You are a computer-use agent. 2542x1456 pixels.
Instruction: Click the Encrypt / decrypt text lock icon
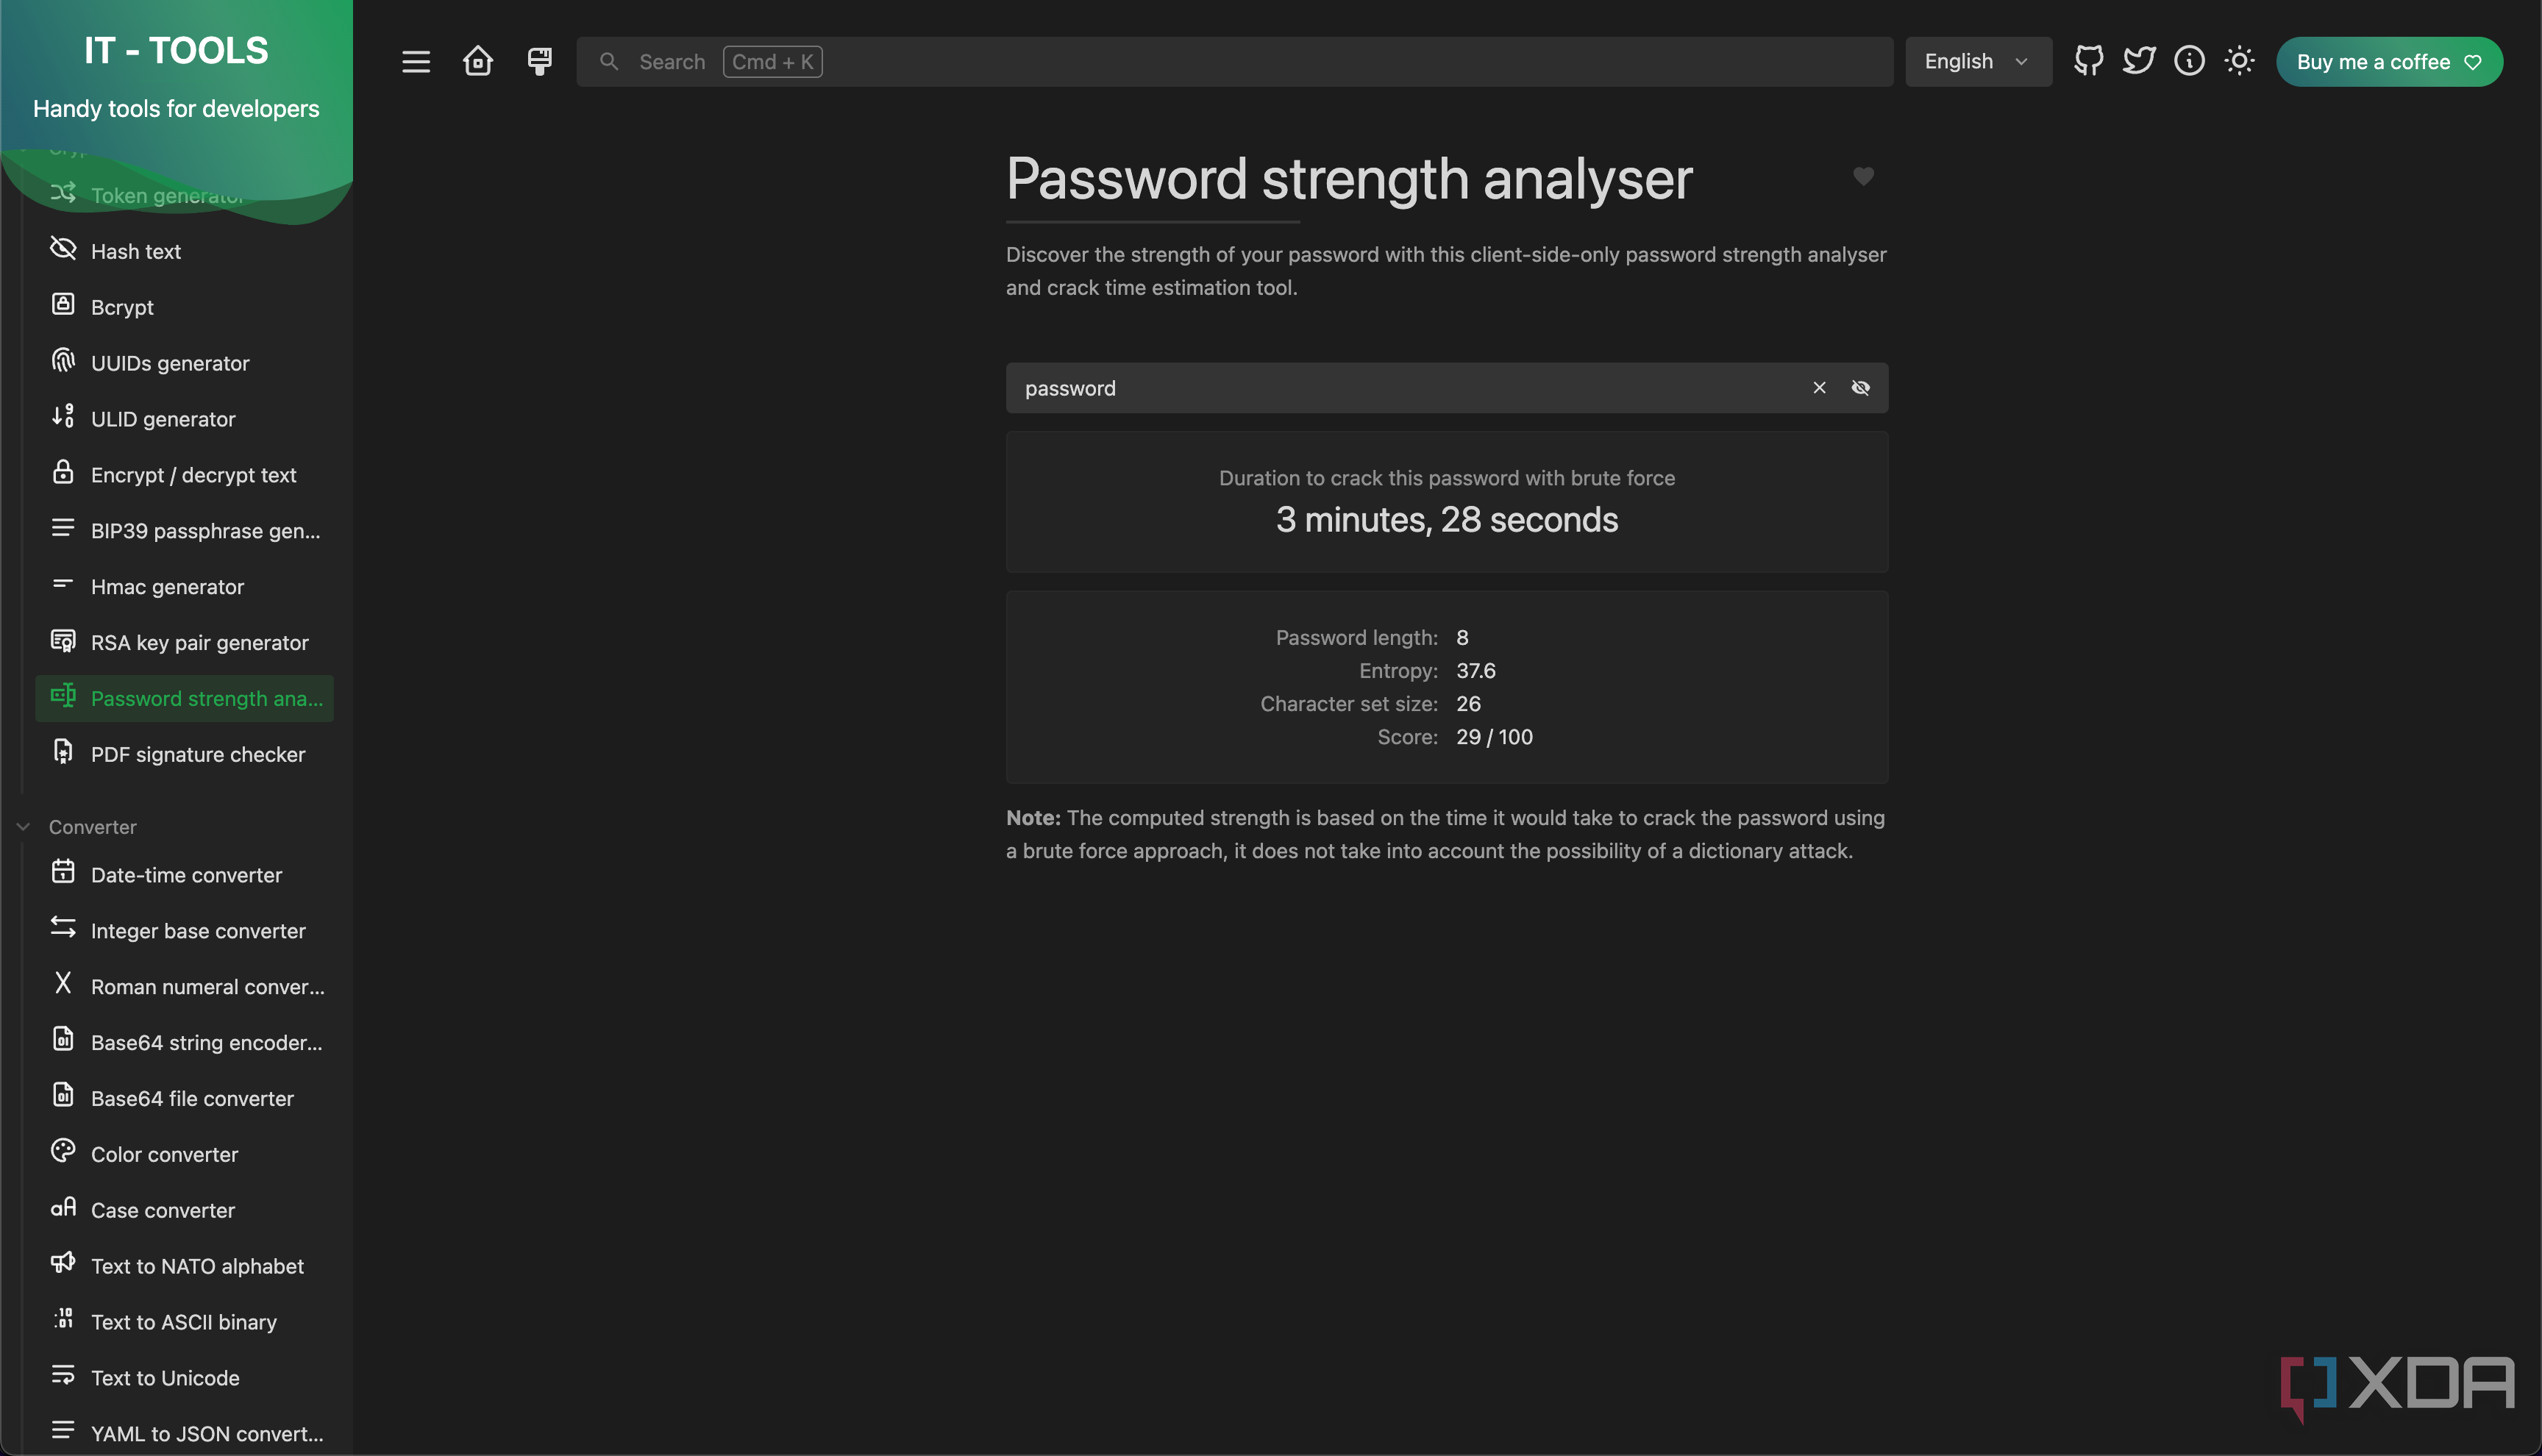63,472
